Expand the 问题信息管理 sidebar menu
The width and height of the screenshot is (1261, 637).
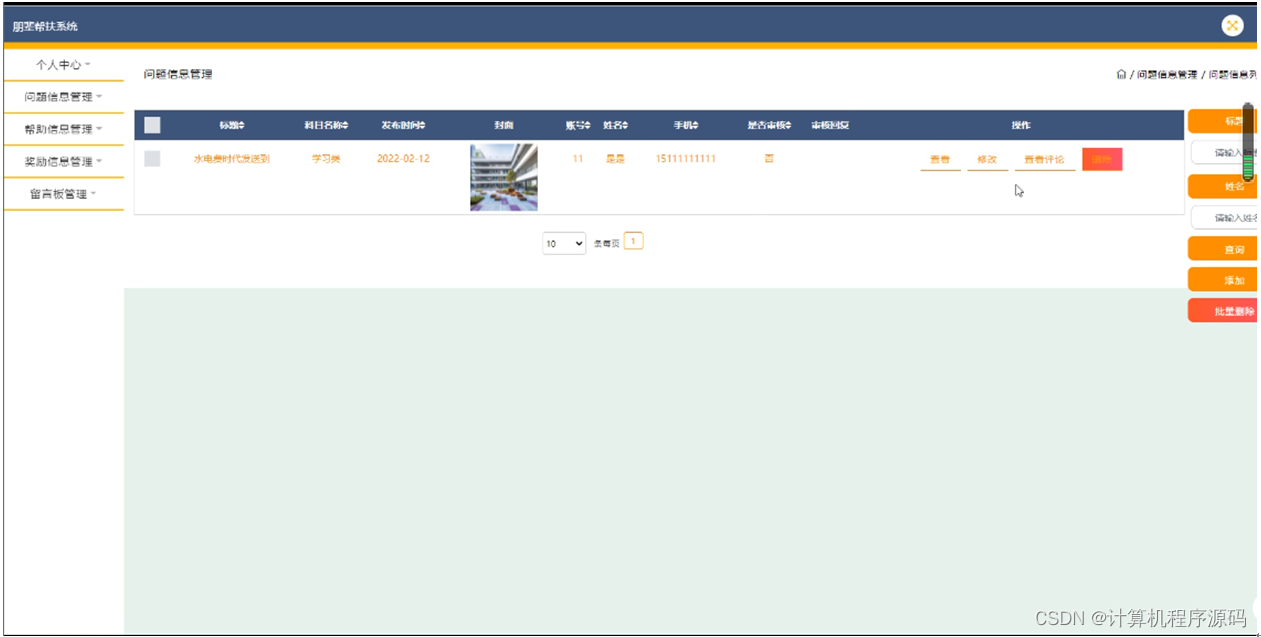[x=63, y=97]
